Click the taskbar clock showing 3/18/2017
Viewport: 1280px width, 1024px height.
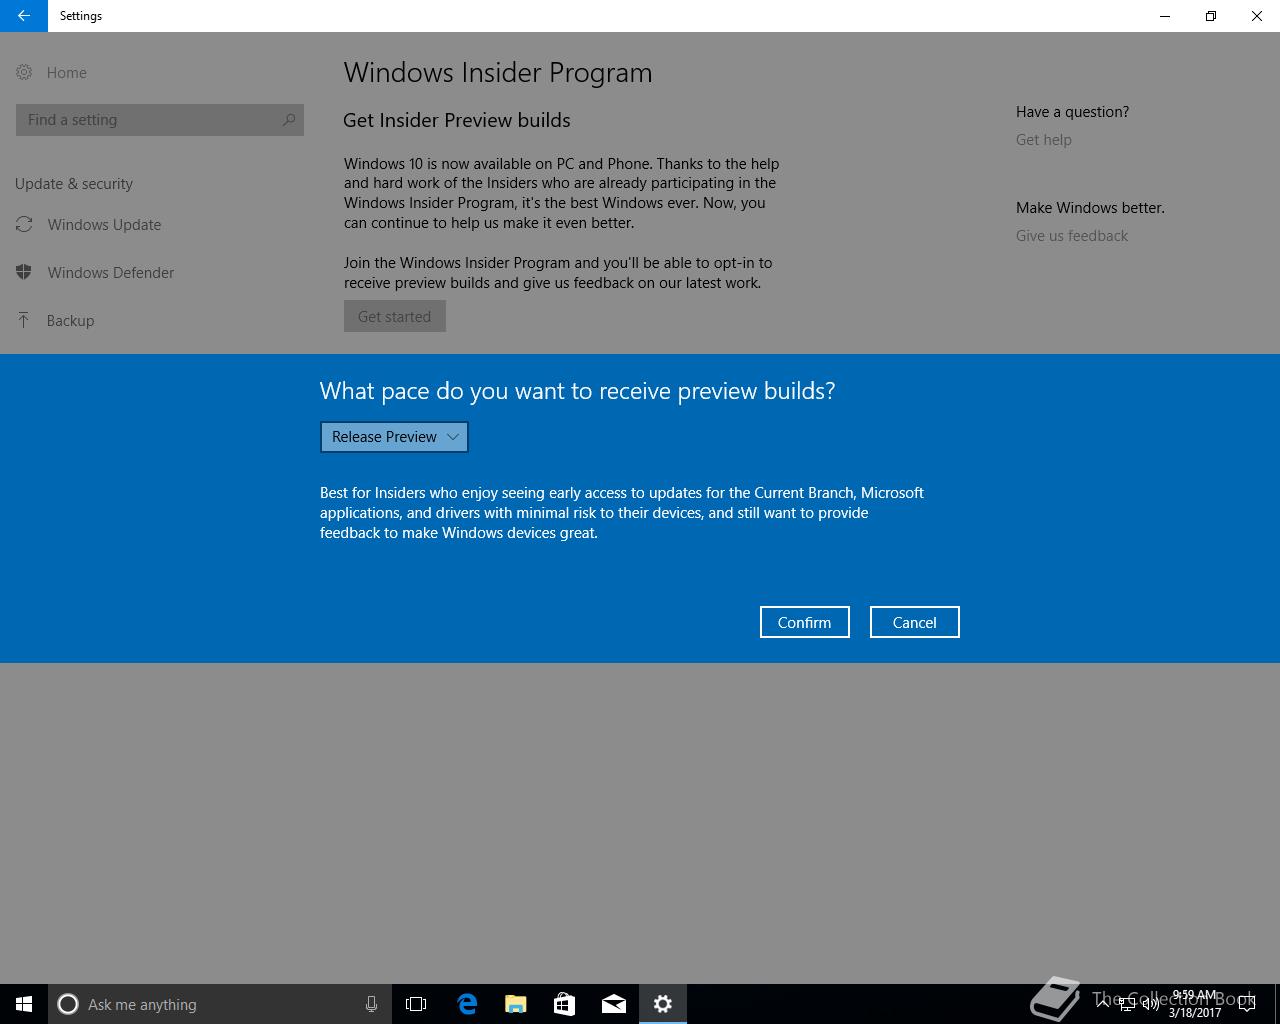[x=1195, y=1004]
